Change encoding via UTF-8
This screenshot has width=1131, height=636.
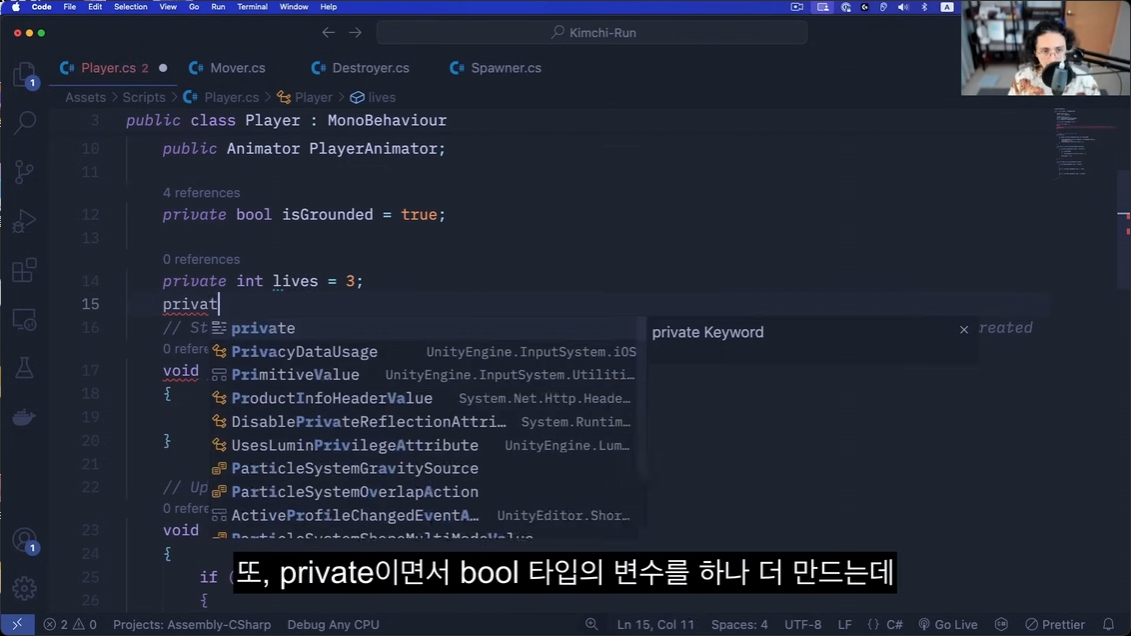click(803, 624)
